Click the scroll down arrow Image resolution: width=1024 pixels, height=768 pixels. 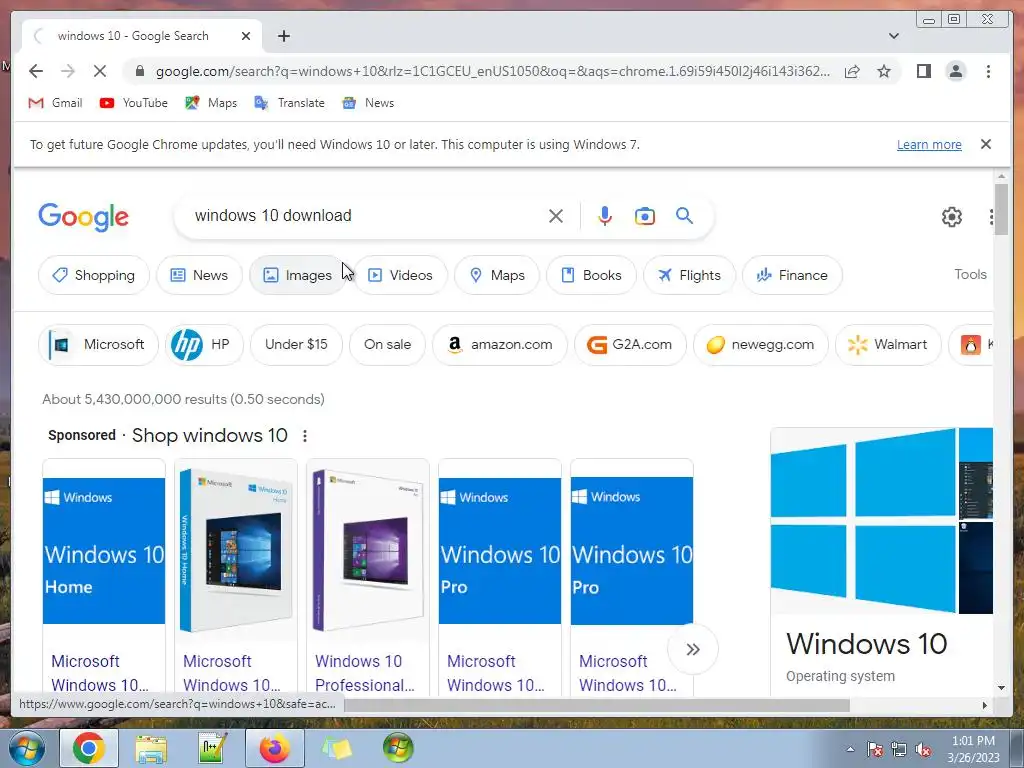[x=1001, y=687]
